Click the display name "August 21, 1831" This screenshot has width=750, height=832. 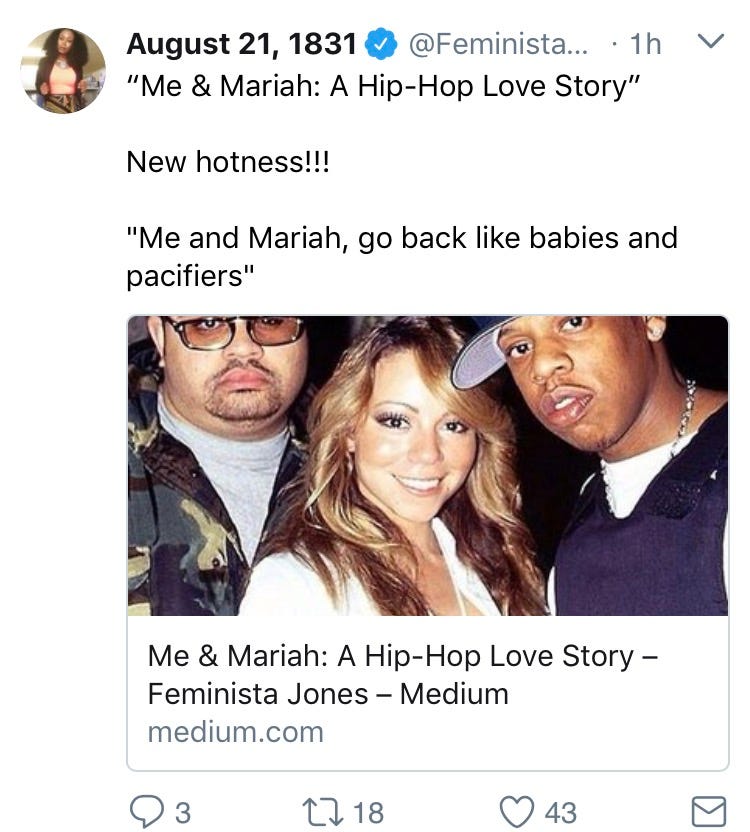(x=242, y=44)
